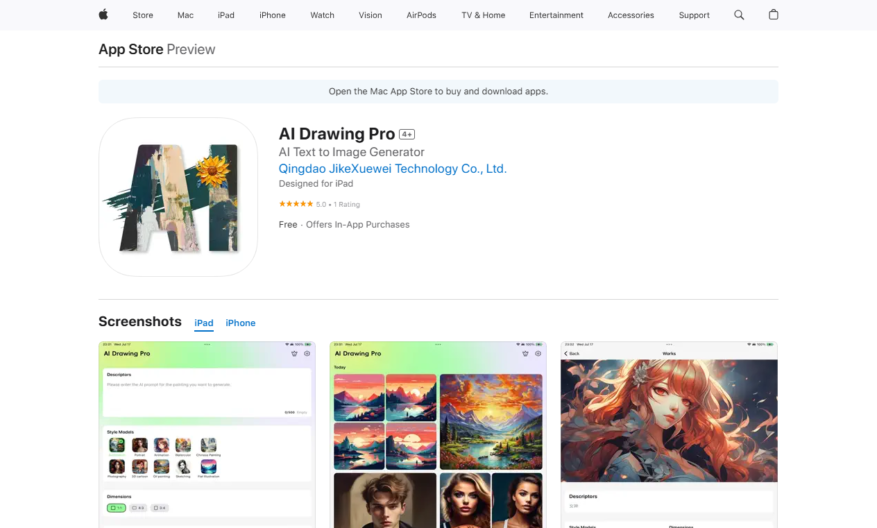View the first screenshot with Descriptors form
Viewport: 877px width, 528px height.
click(207, 435)
